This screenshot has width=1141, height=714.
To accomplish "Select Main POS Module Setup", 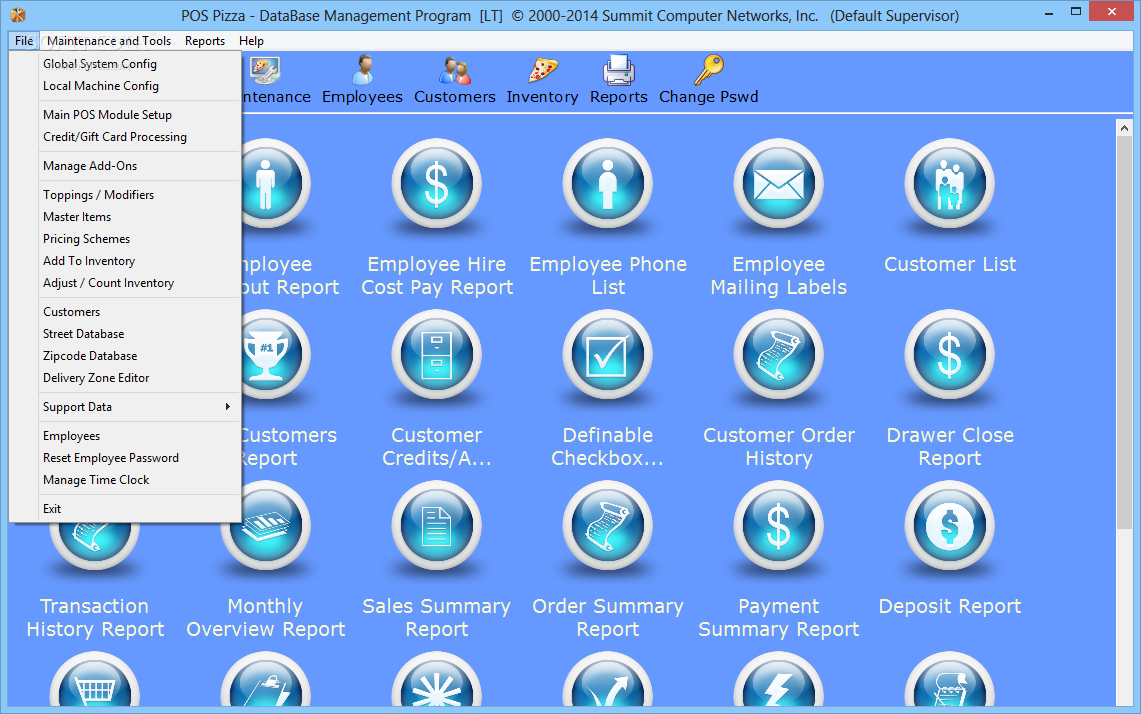I will pos(138,115).
